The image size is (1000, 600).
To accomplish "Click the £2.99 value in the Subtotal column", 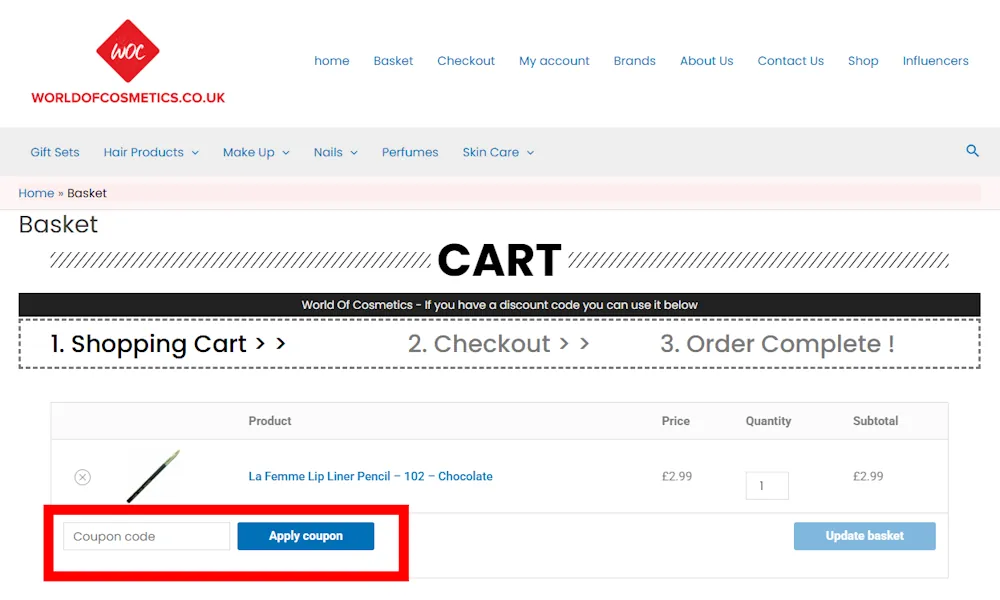I will pos(868,476).
